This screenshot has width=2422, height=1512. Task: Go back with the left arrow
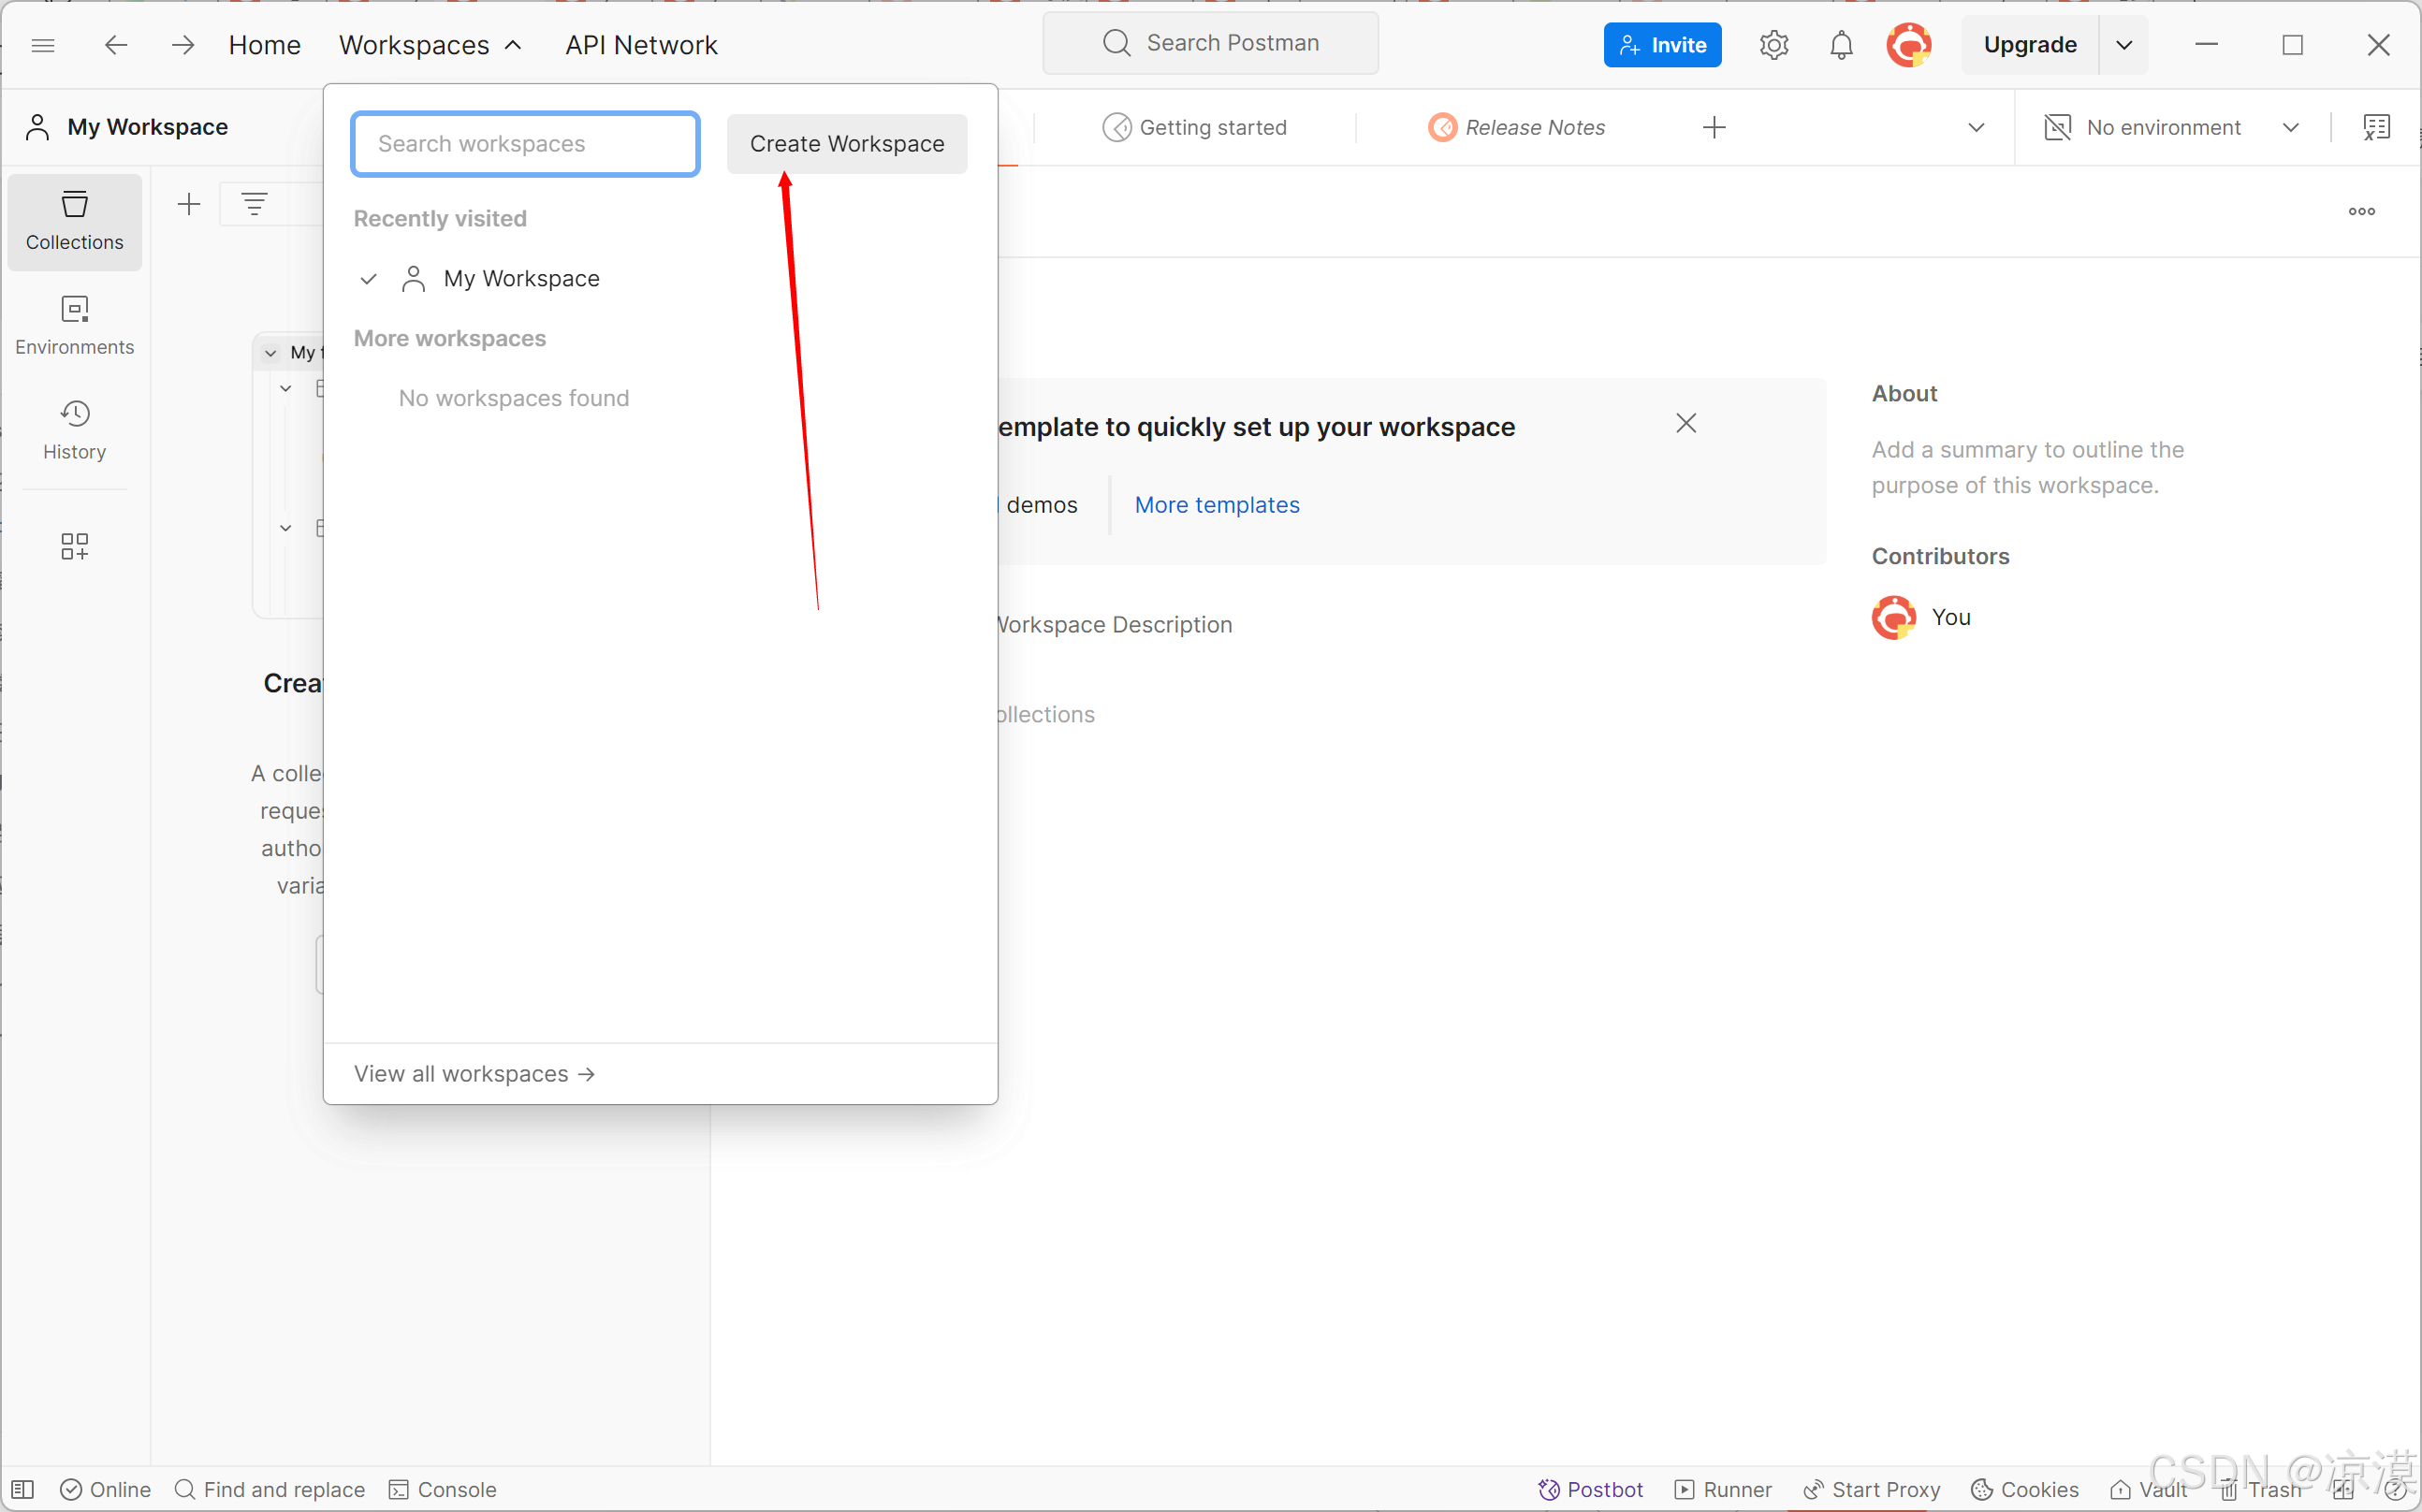116,45
